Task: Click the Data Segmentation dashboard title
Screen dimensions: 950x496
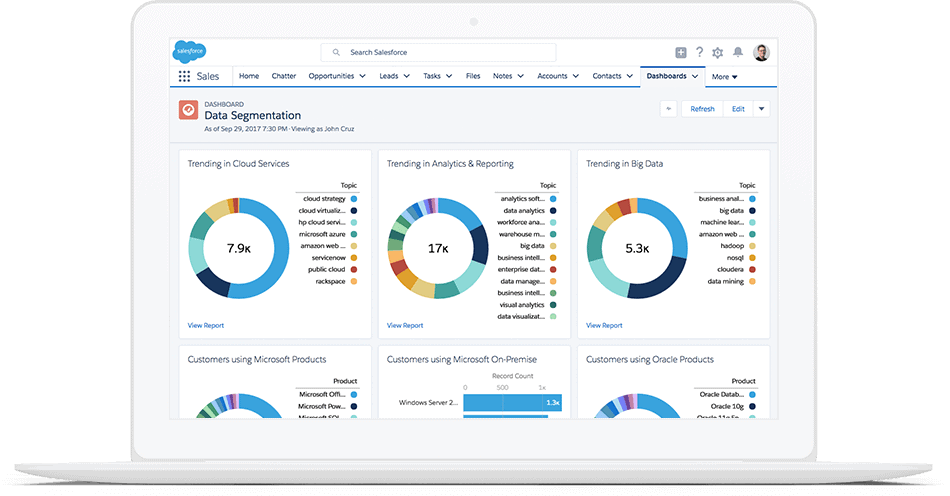Action: (253, 116)
